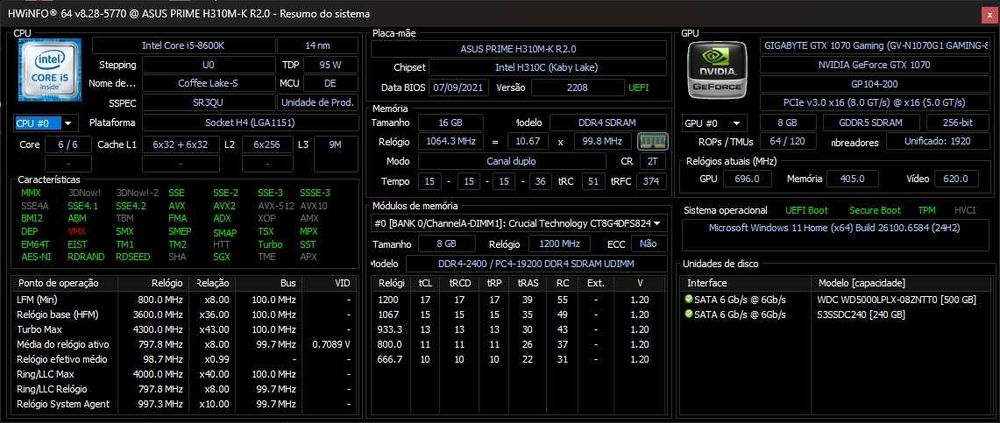Screen dimensions: 1000x423
Task: Click the BIOS version 2208 field
Action: [580, 87]
